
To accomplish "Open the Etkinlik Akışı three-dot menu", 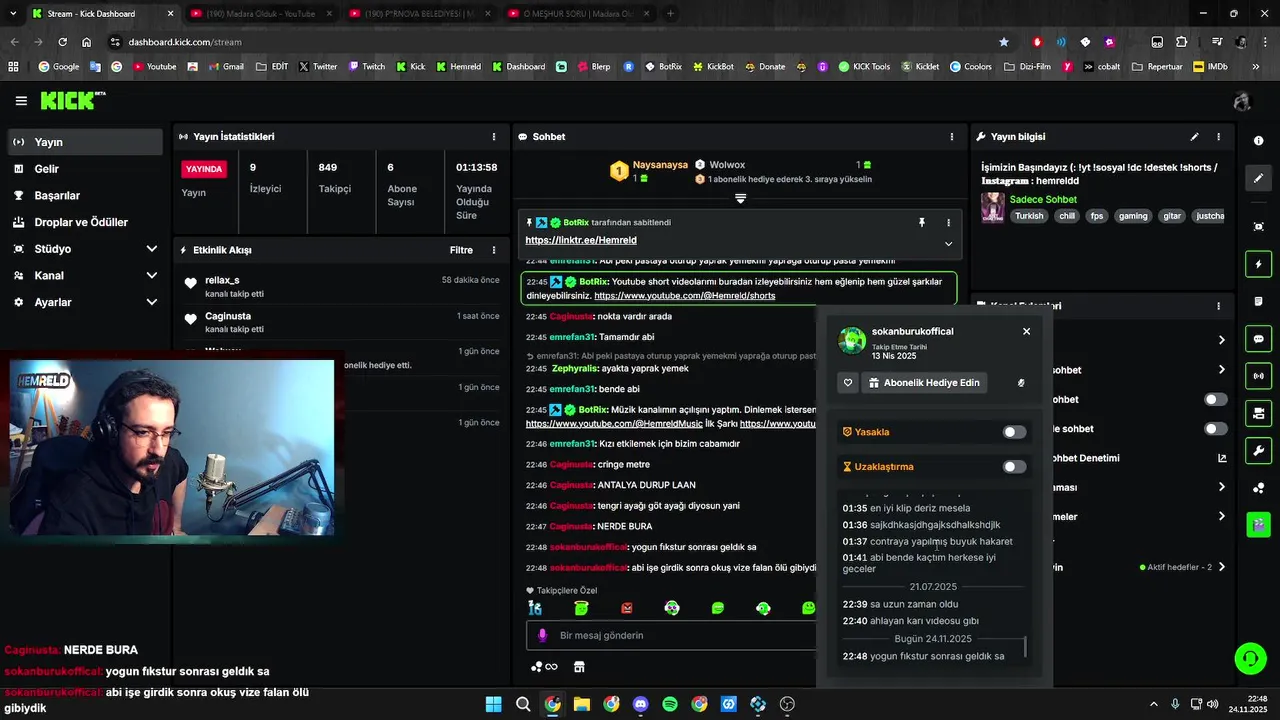I will point(493,250).
